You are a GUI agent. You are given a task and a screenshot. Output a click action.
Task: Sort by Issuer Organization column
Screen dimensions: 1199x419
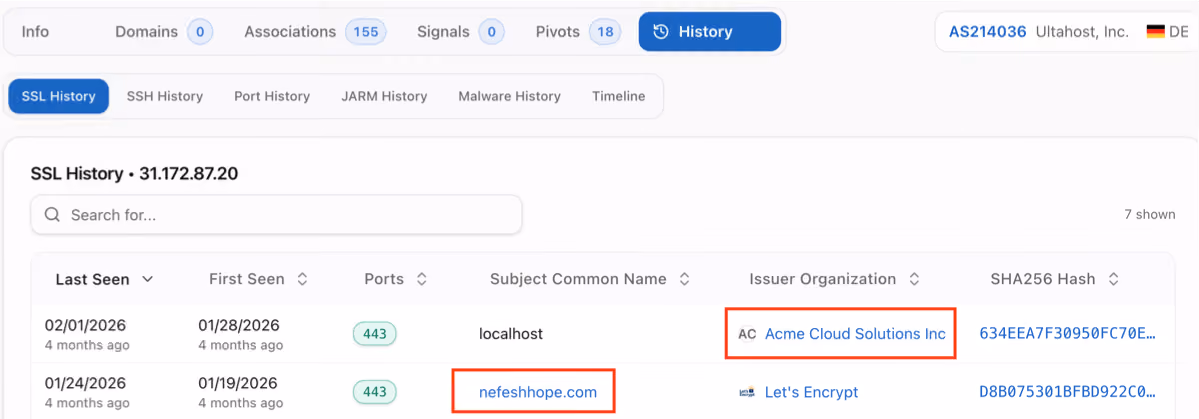click(x=834, y=279)
